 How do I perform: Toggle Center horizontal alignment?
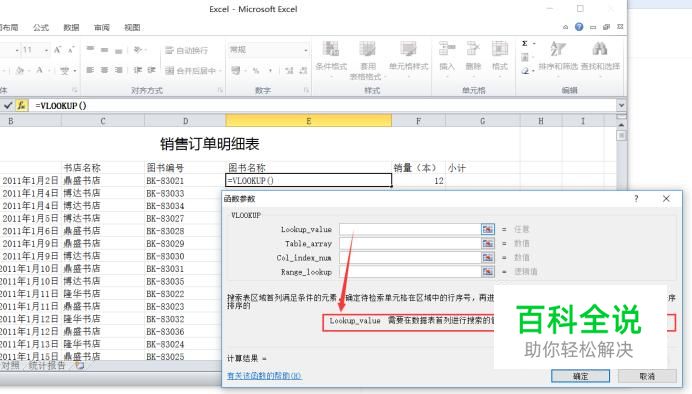point(104,70)
